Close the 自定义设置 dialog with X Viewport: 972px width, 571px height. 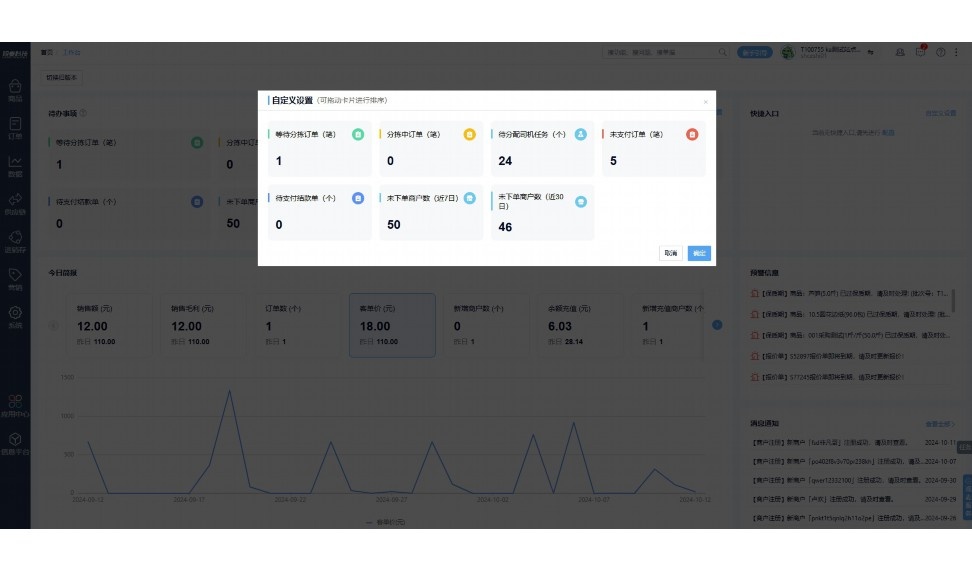pyautogui.click(x=705, y=102)
